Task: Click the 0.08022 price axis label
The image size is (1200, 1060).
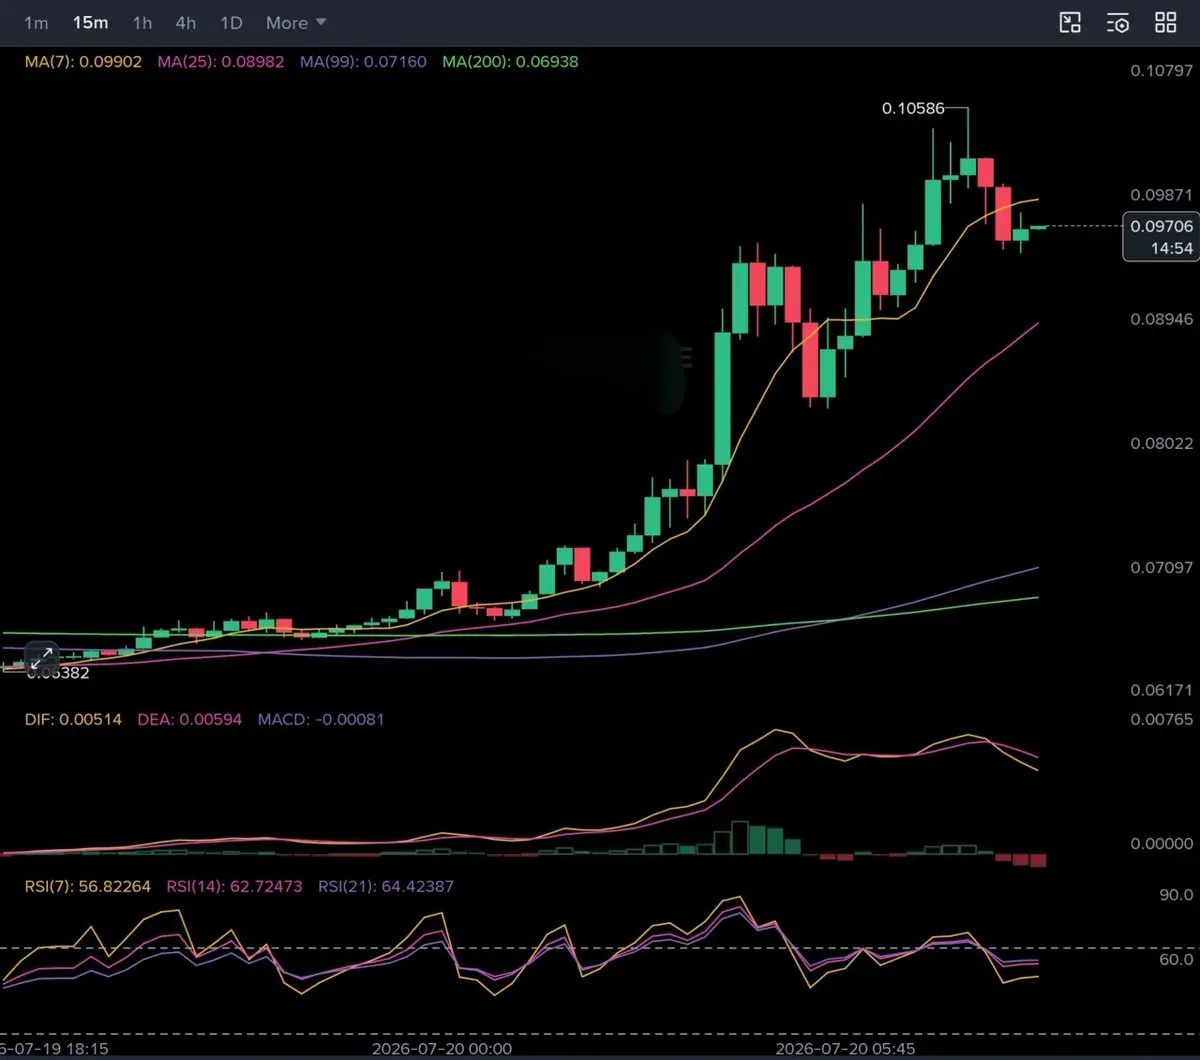Action: pos(1161,444)
